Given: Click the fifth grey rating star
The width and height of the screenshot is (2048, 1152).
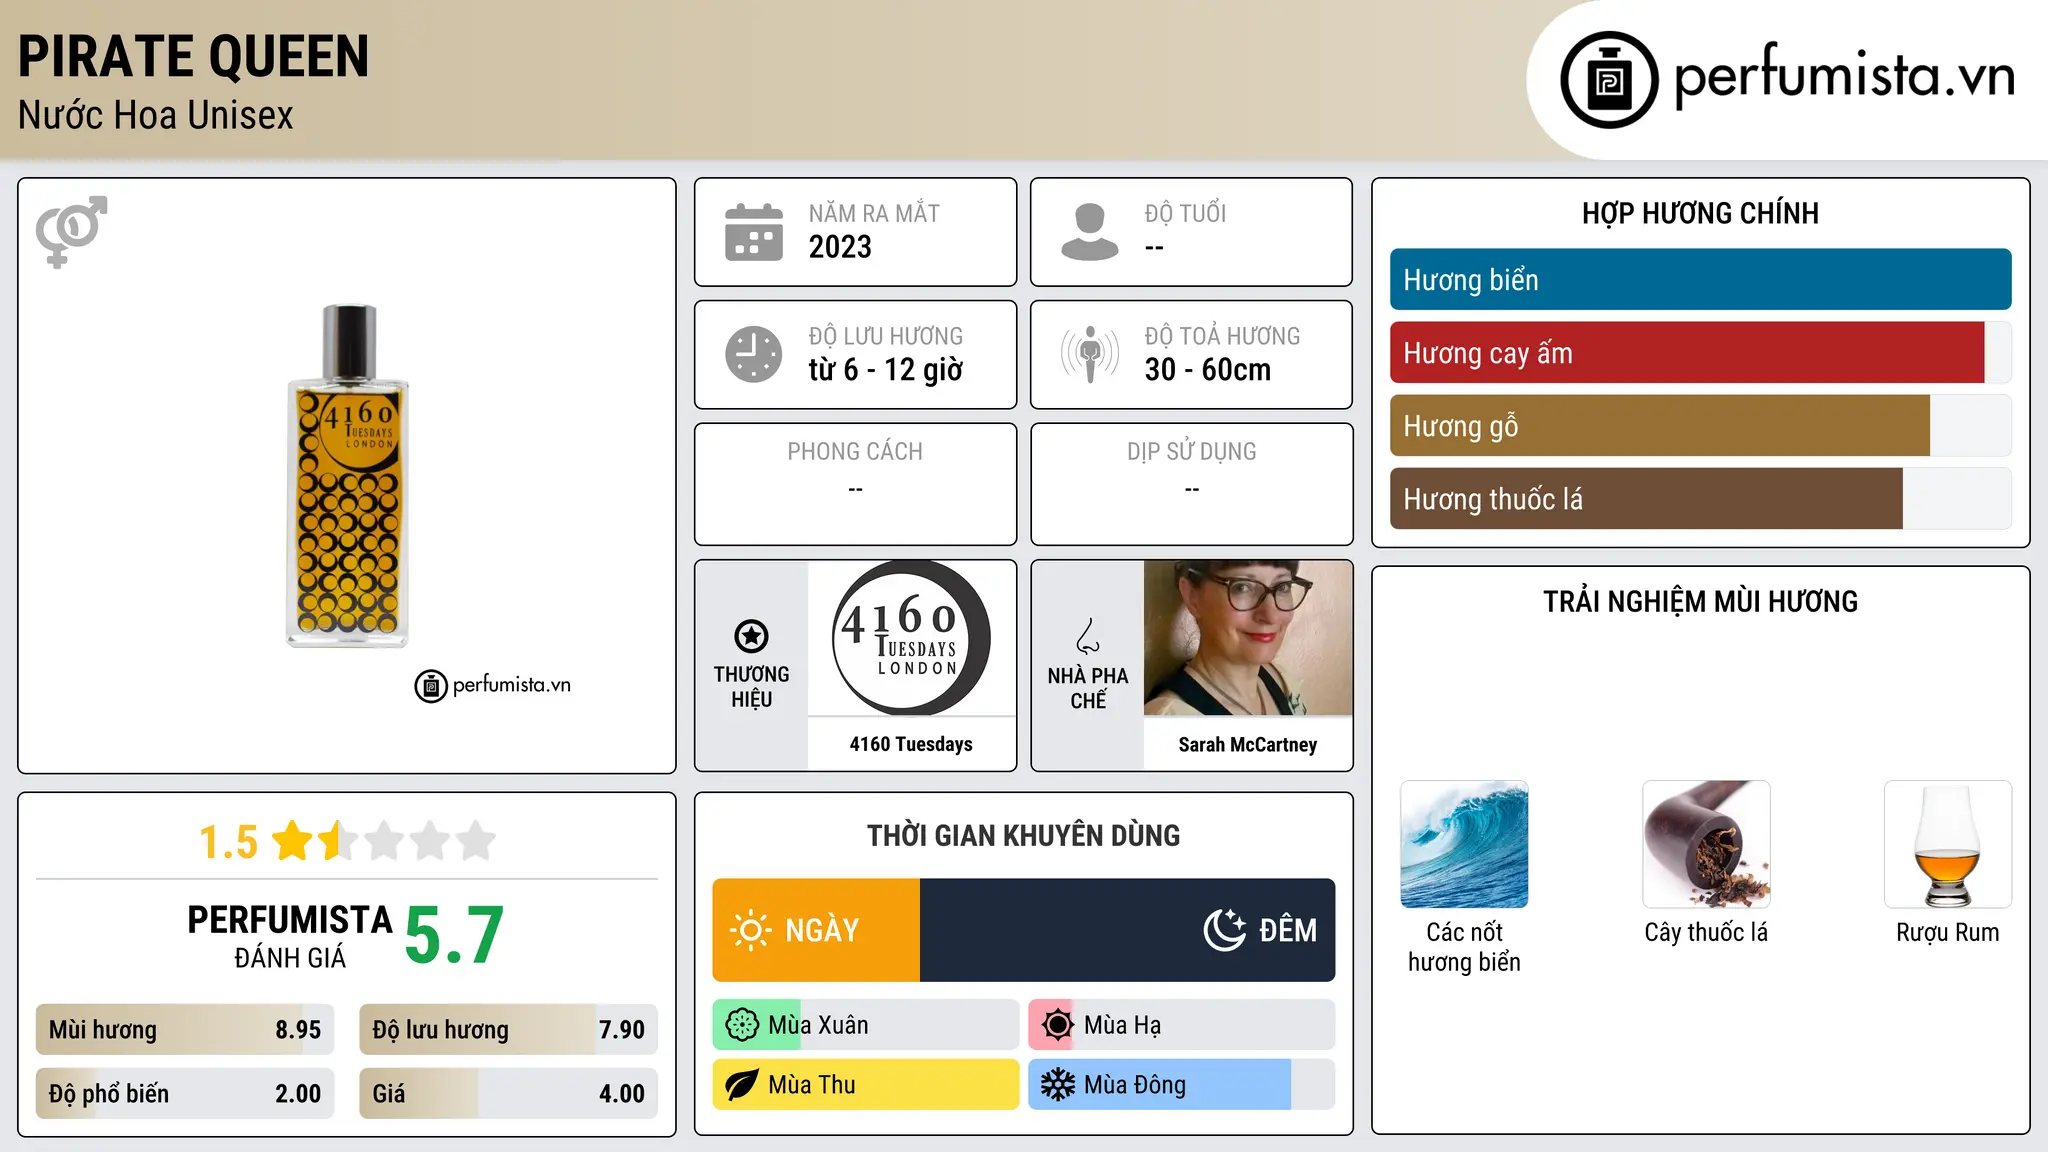Looking at the screenshot, I should [476, 841].
